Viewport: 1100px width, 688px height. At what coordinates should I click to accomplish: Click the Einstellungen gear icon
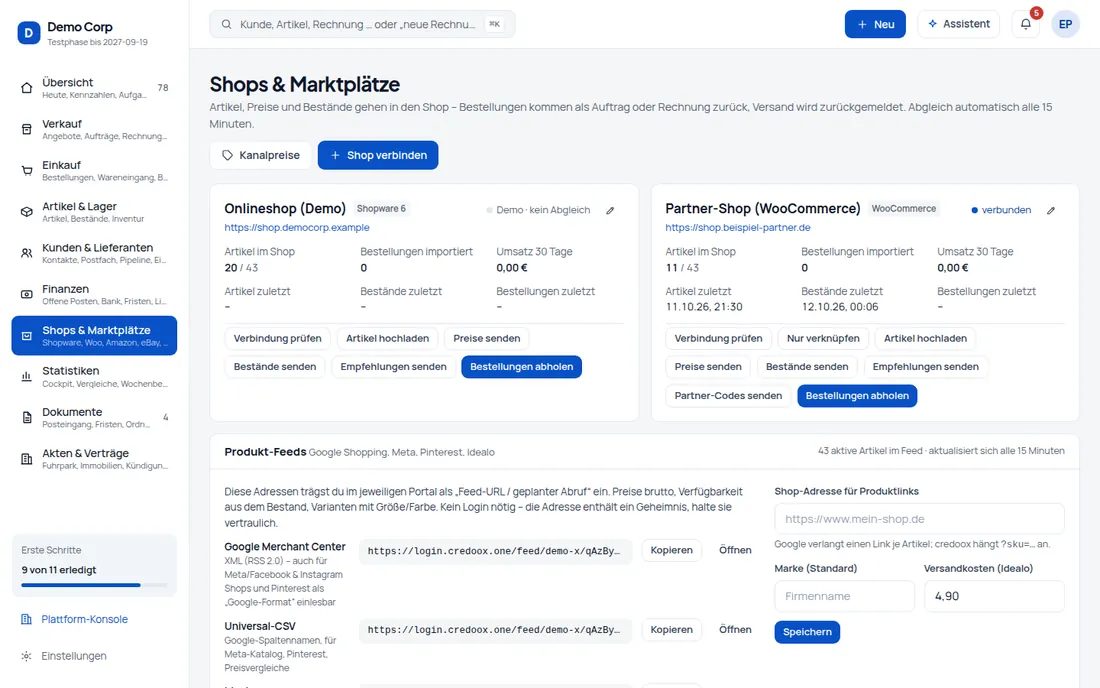(27, 656)
